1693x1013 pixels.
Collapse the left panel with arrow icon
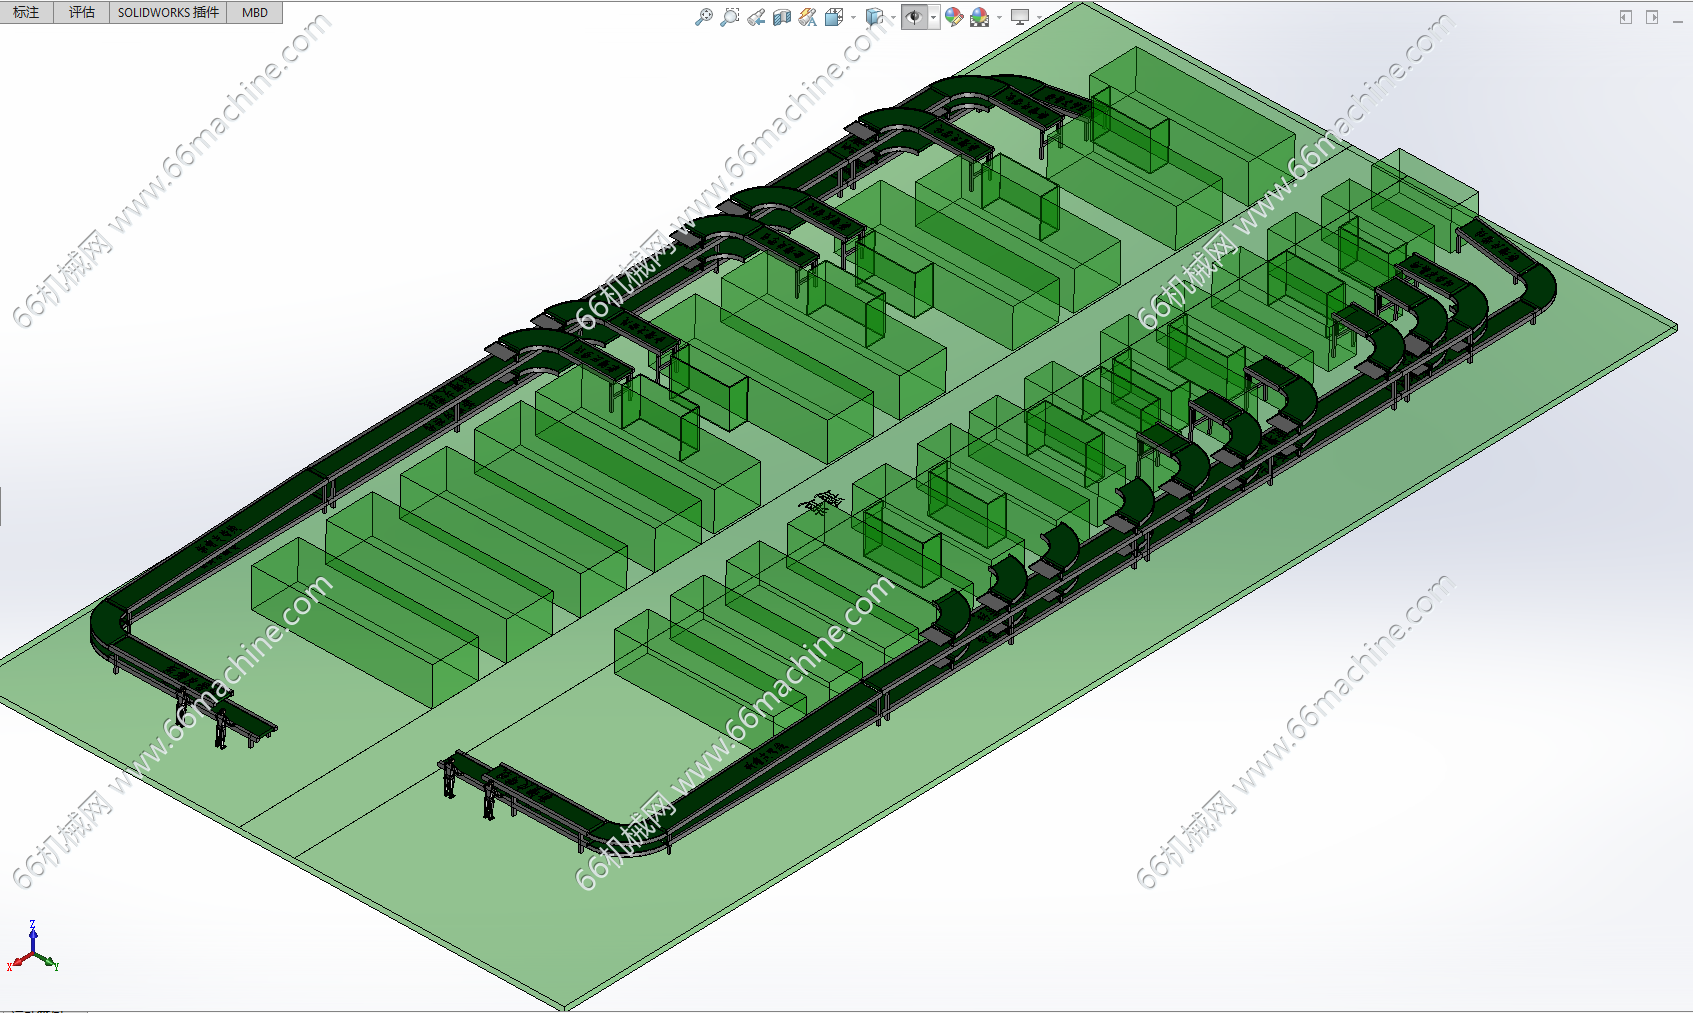click(1626, 17)
